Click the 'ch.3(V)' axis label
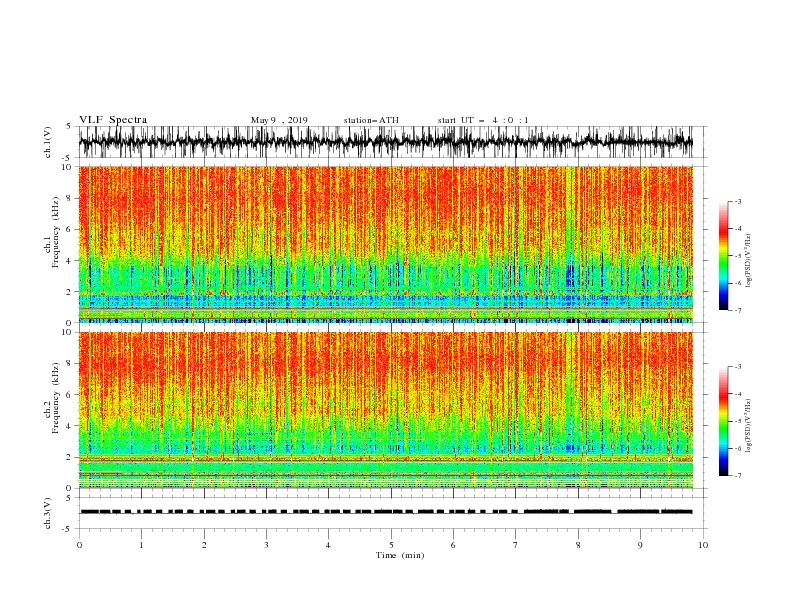 tap(48, 513)
